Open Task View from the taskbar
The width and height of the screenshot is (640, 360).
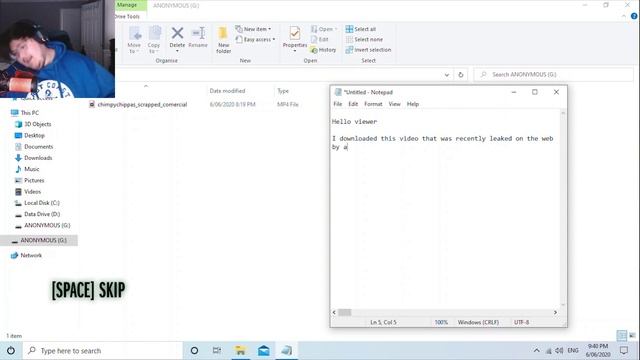tap(217, 351)
